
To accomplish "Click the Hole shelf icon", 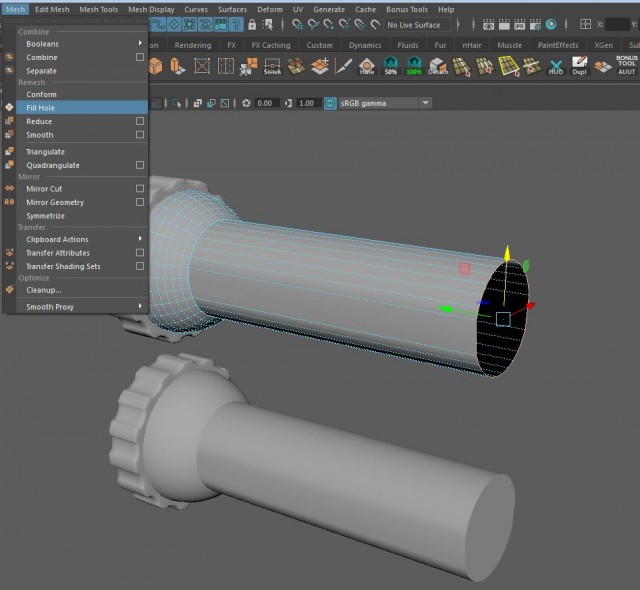I will point(367,66).
